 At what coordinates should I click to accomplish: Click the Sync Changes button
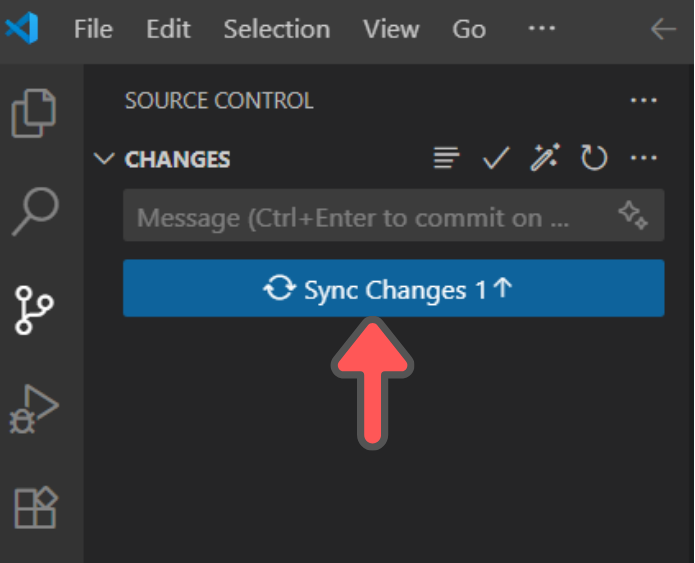(x=394, y=288)
